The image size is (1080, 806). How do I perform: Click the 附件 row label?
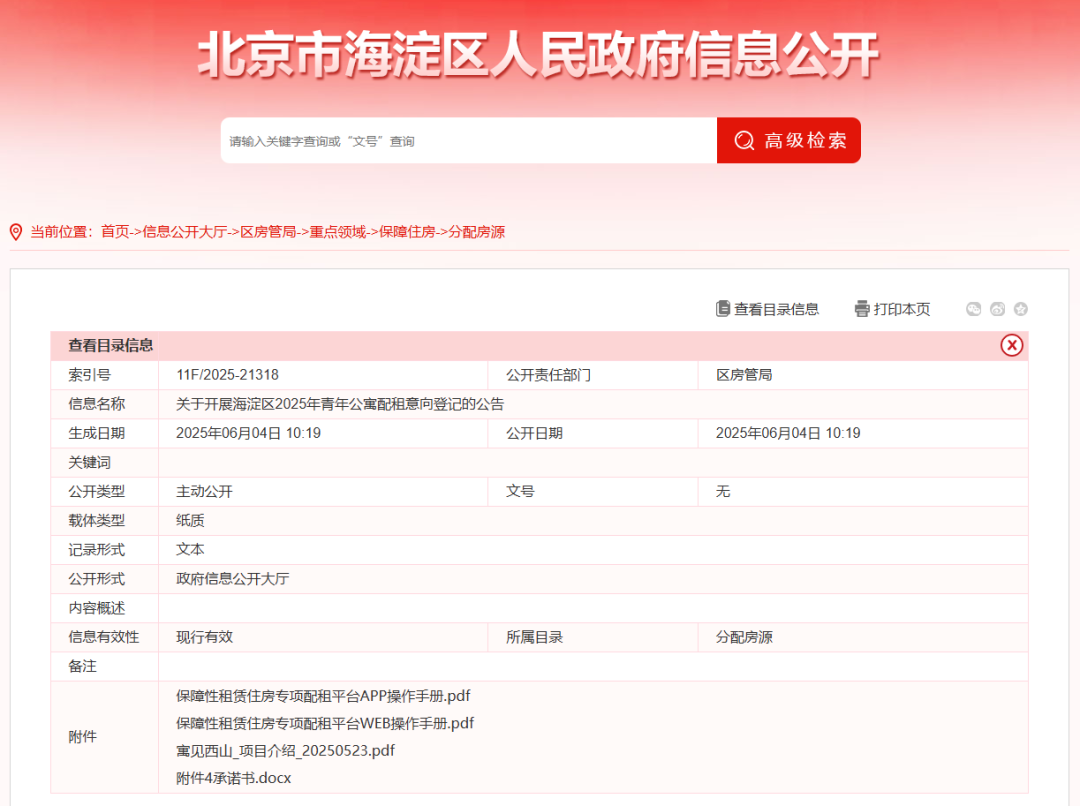pyautogui.click(x=82, y=737)
